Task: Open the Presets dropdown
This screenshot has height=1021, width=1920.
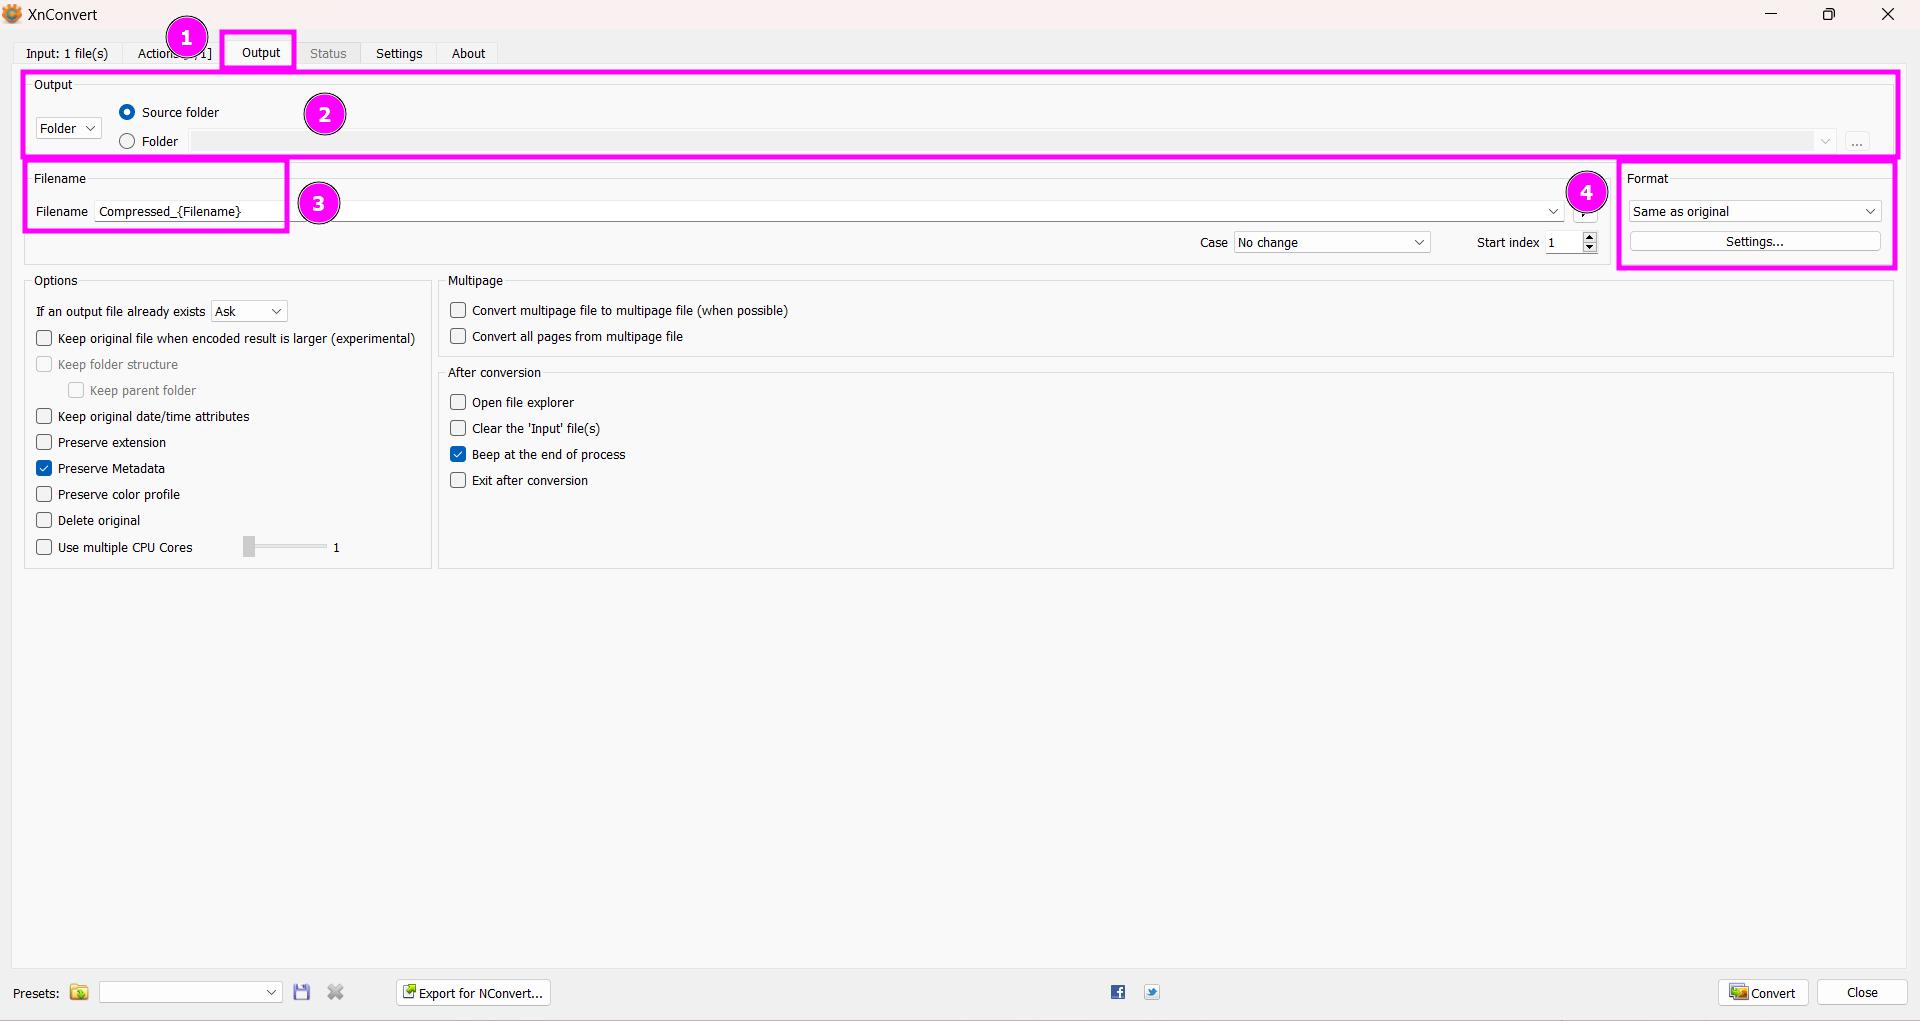Action: point(190,992)
